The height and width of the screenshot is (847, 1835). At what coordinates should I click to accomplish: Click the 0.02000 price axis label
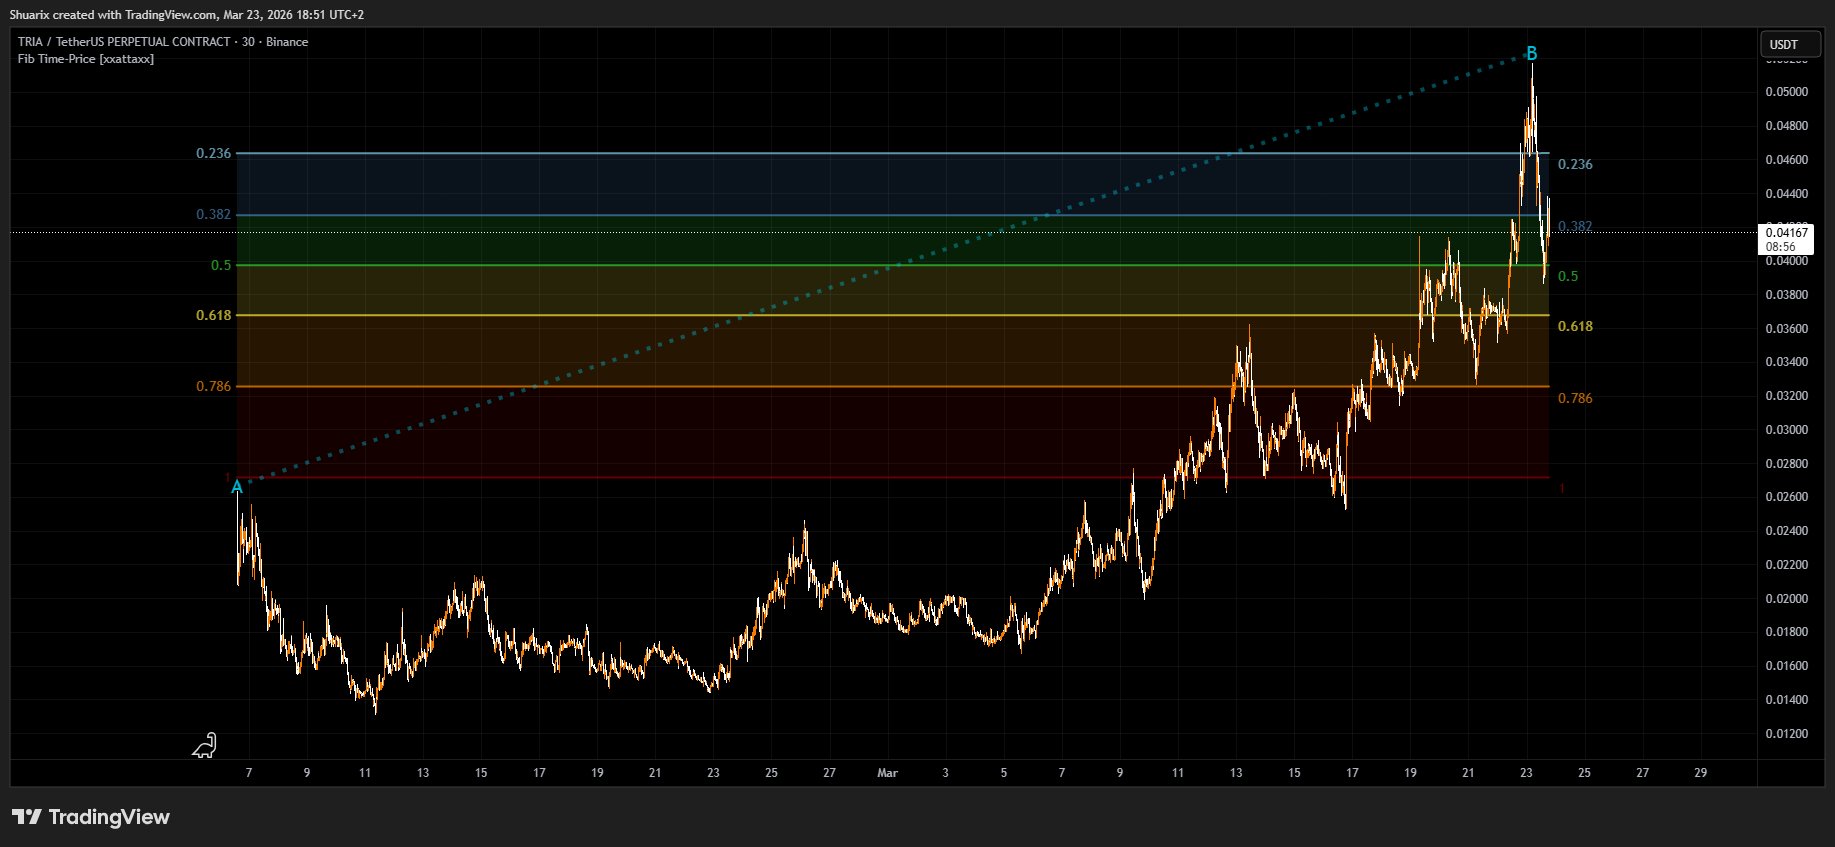(x=1787, y=599)
